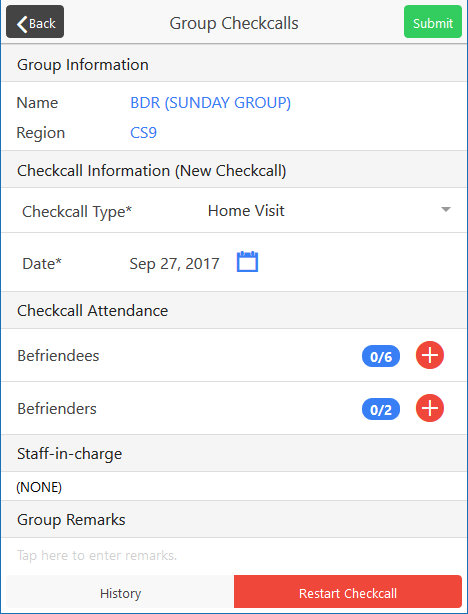Open the CS9 region link

143,133
